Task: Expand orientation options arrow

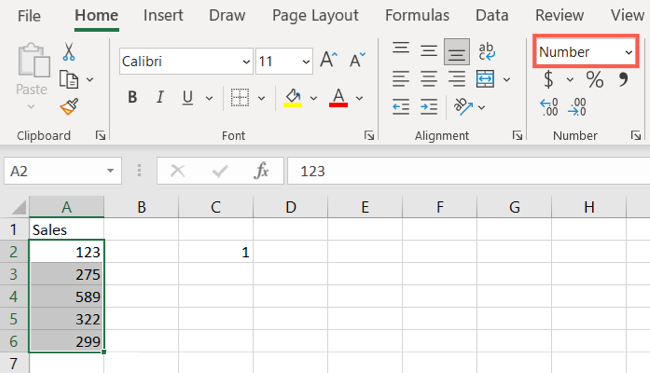Action: tap(481, 107)
